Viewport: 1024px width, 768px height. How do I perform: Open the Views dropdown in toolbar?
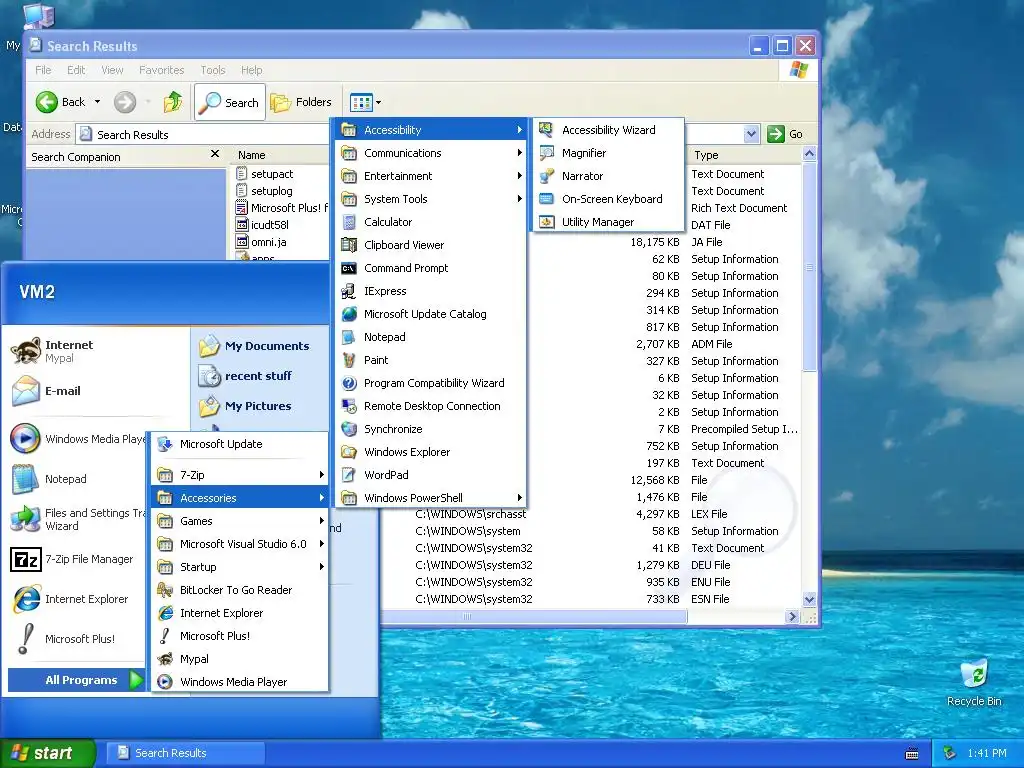pyautogui.click(x=365, y=102)
